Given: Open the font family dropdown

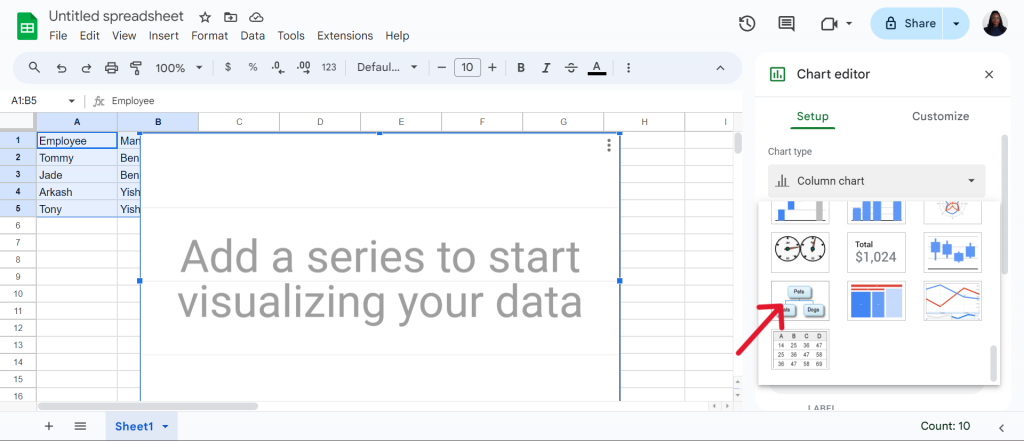Looking at the screenshot, I should 387,67.
